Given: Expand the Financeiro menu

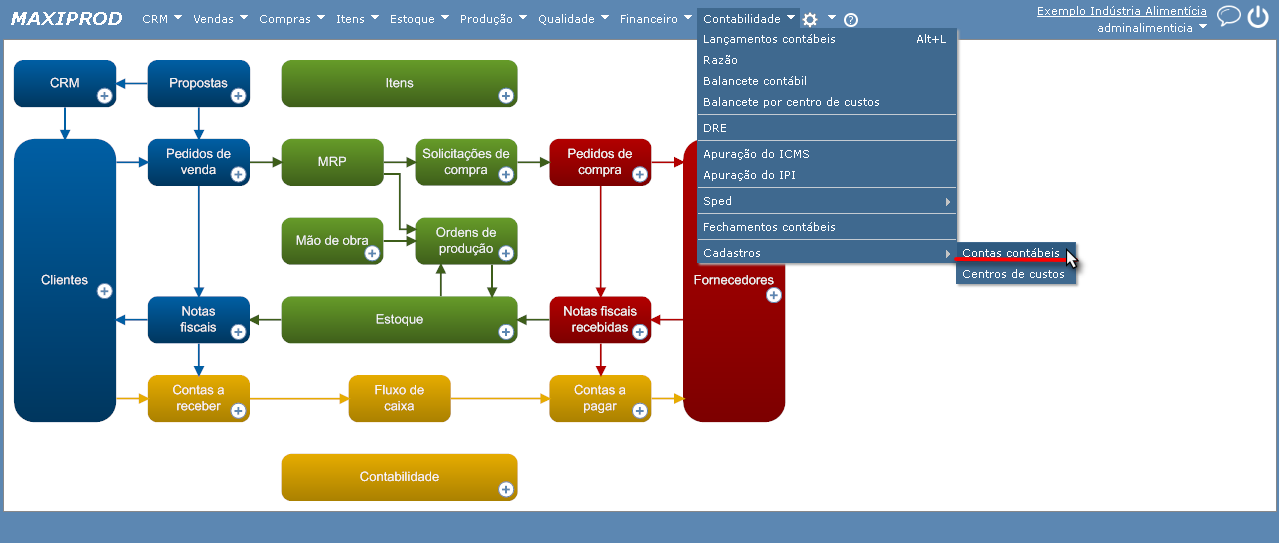Looking at the screenshot, I should 656,19.
